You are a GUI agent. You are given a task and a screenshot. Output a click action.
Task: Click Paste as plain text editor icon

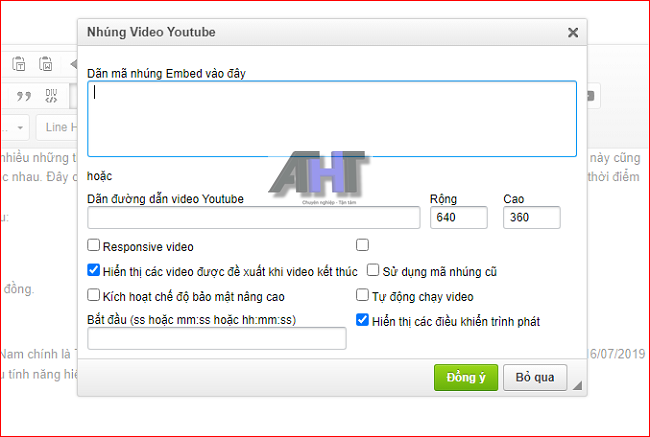pos(19,64)
